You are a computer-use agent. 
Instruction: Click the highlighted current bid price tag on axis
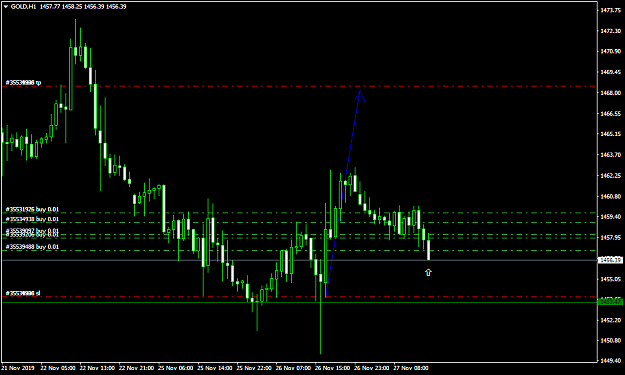point(611,260)
